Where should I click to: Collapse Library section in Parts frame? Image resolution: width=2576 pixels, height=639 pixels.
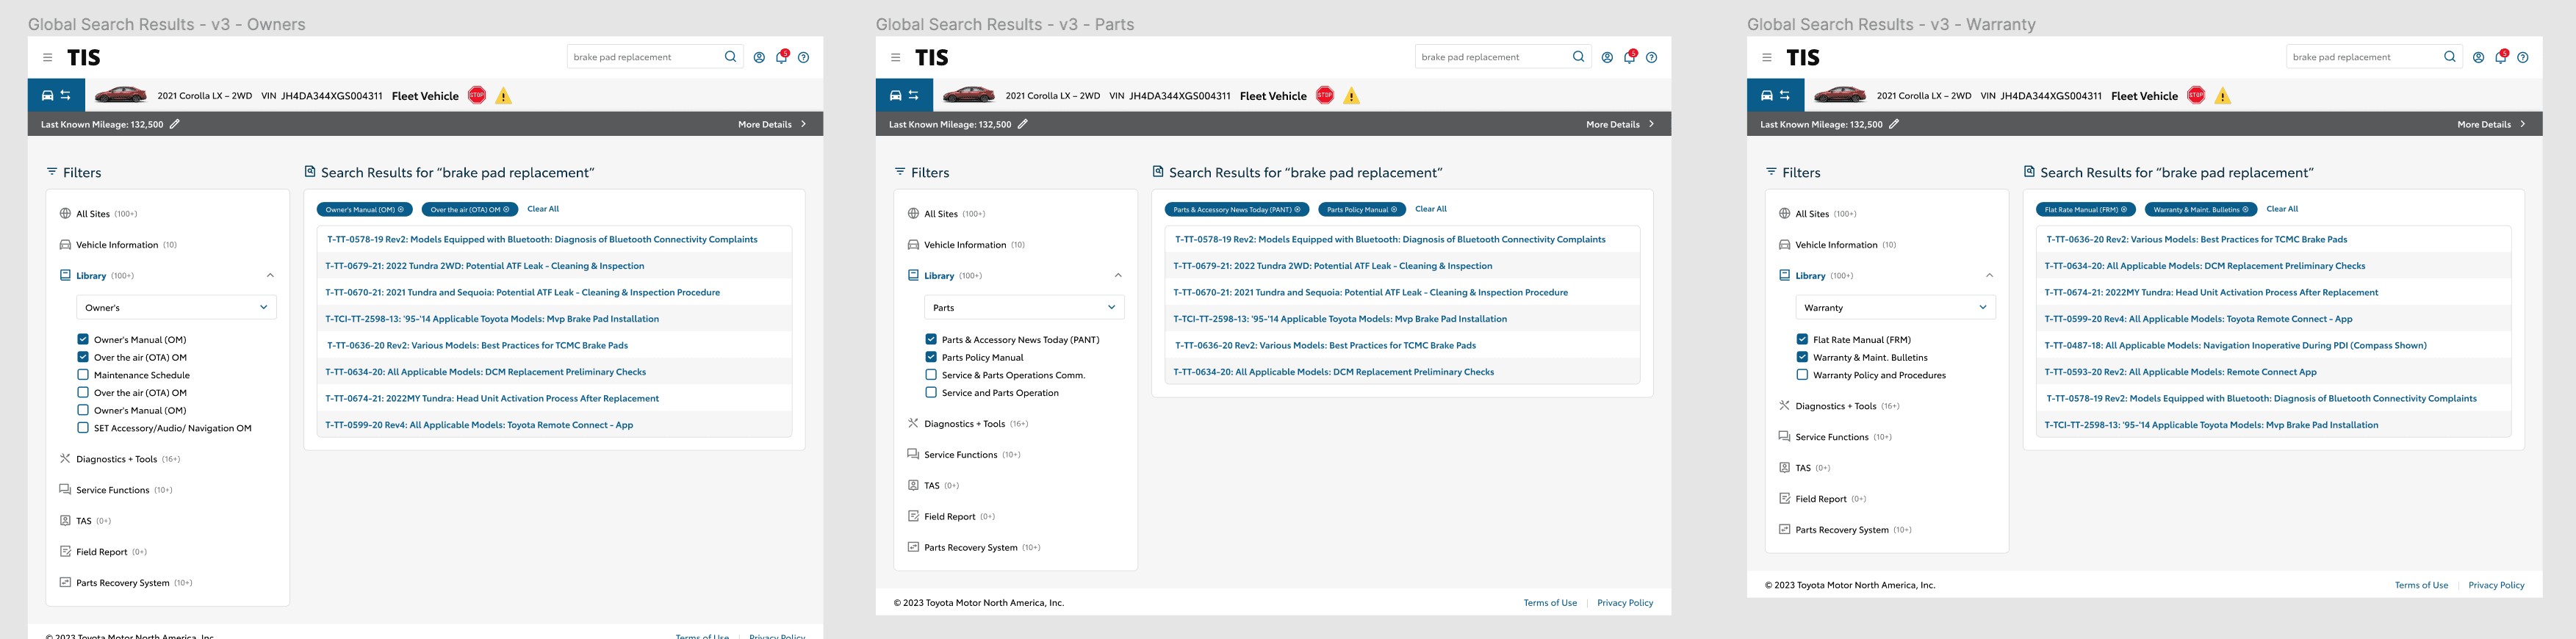1118,275
